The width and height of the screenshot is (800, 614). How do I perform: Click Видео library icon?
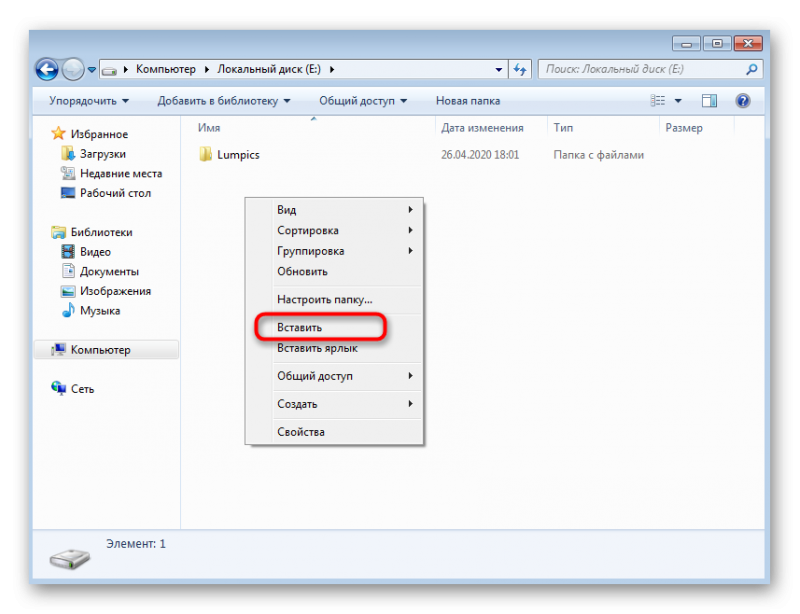tap(68, 251)
